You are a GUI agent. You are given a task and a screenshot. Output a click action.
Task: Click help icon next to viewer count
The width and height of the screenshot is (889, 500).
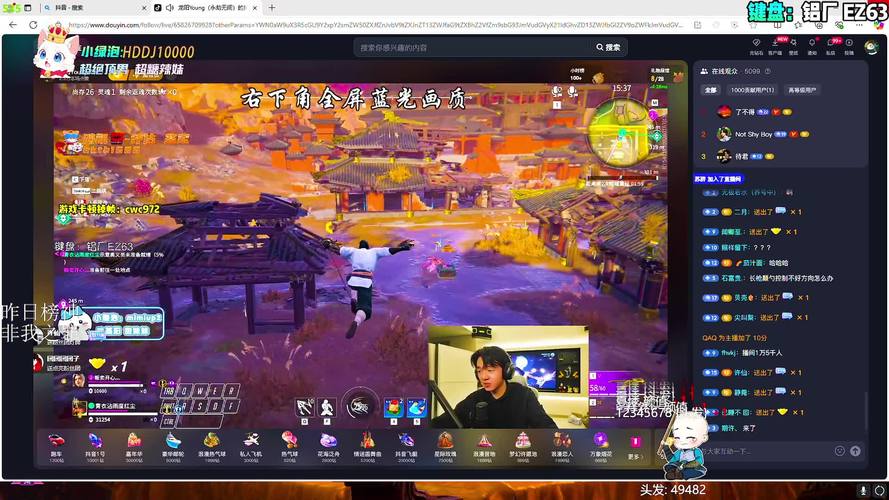pos(768,72)
